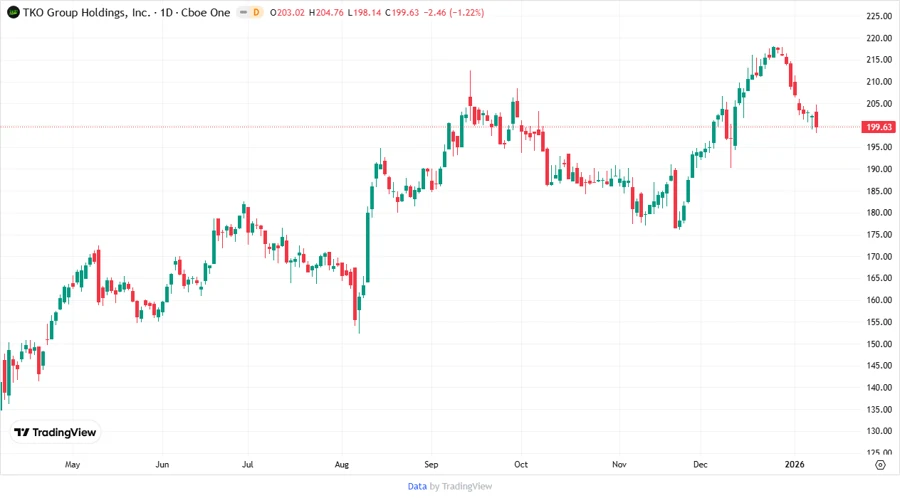Click the Sep label on time axis
900x498 pixels.
431,464
